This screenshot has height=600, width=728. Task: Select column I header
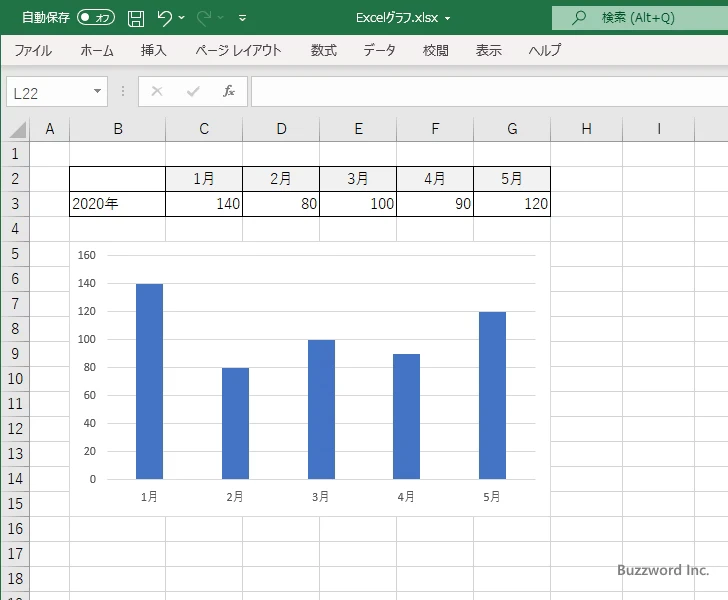pos(659,129)
